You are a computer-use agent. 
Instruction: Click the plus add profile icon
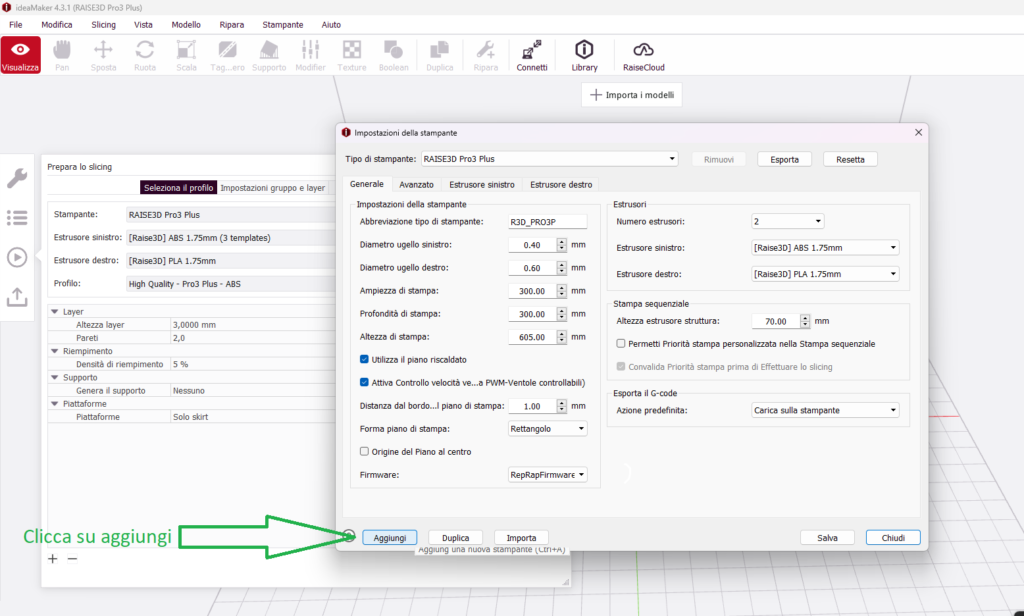(x=53, y=559)
